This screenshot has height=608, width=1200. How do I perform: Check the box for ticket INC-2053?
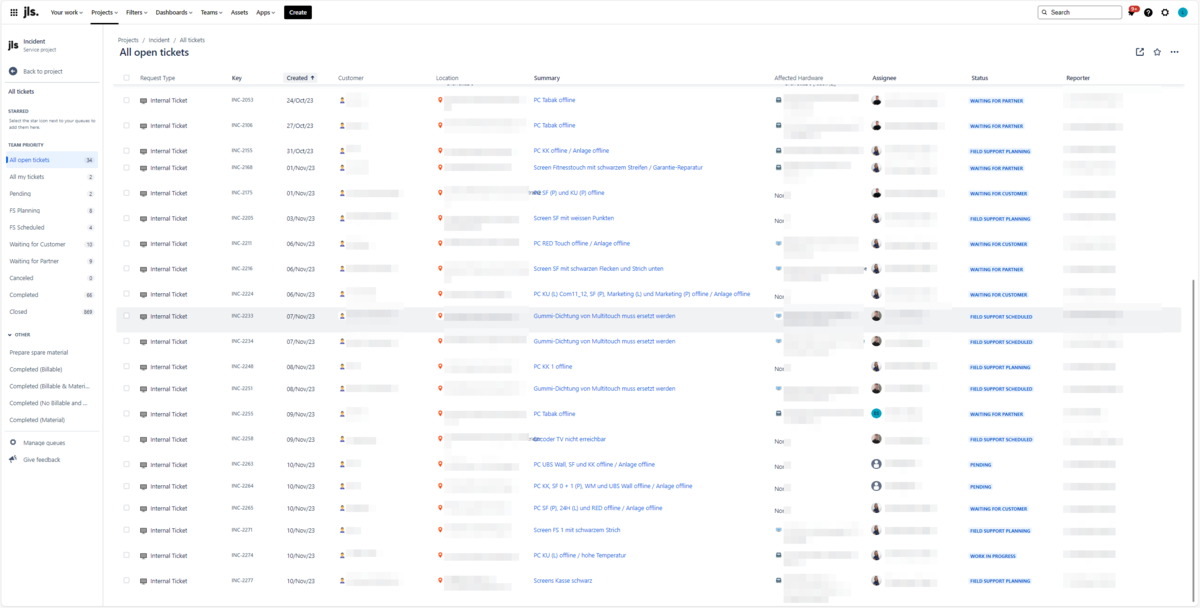[x=126, y=100]
